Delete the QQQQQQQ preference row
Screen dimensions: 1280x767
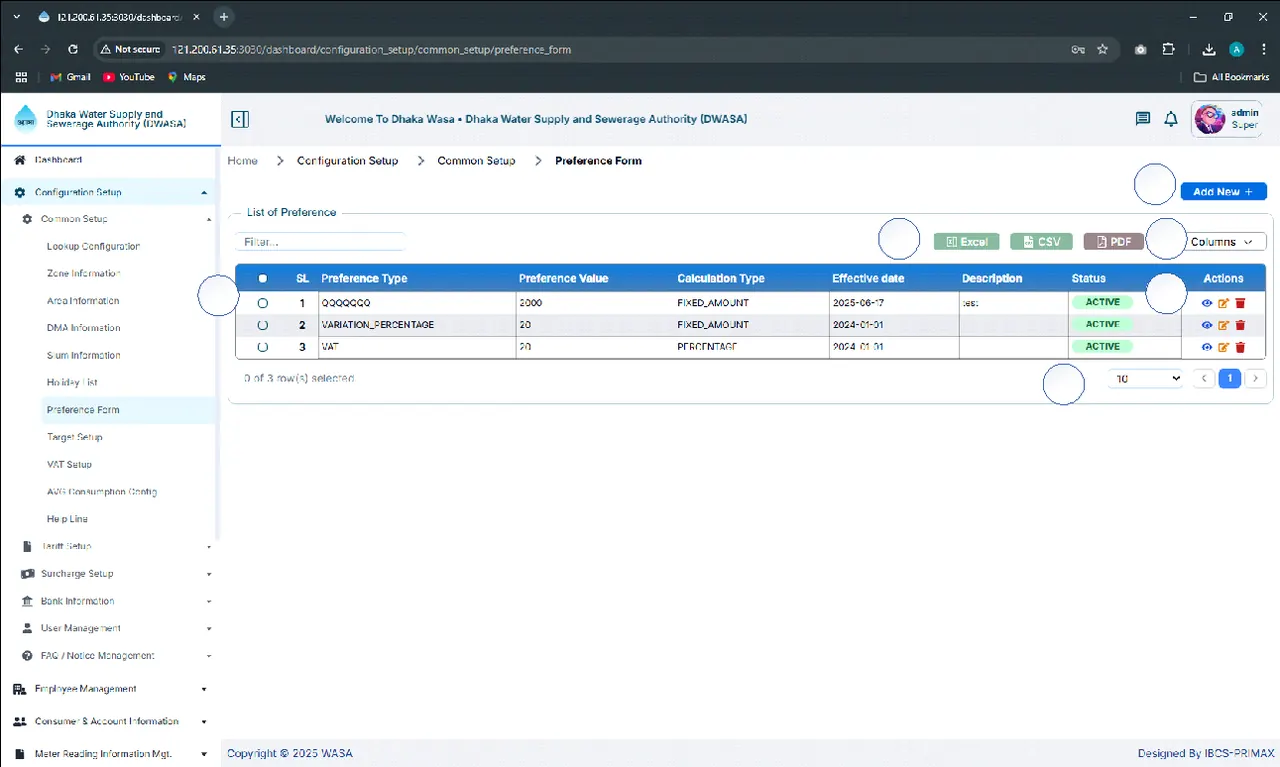[1240, 303]
